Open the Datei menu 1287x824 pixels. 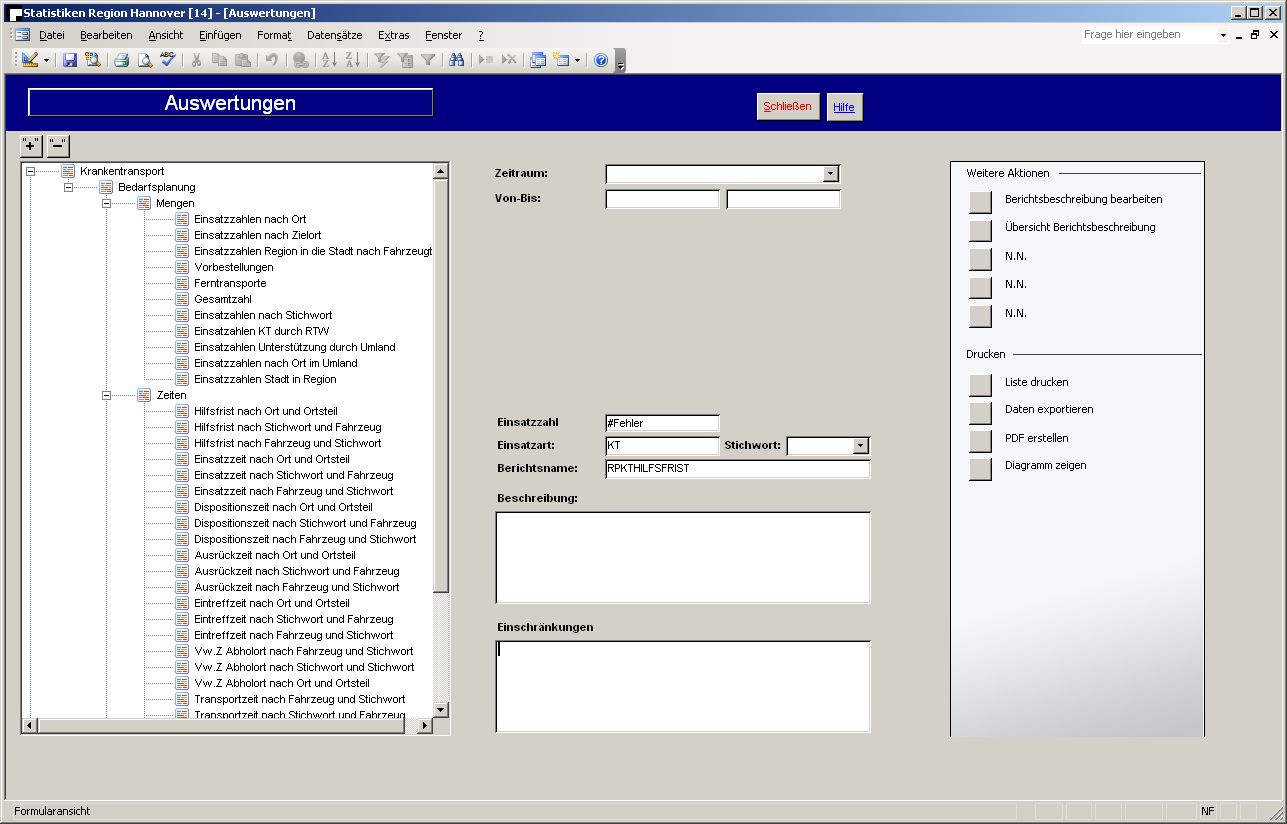52,35
